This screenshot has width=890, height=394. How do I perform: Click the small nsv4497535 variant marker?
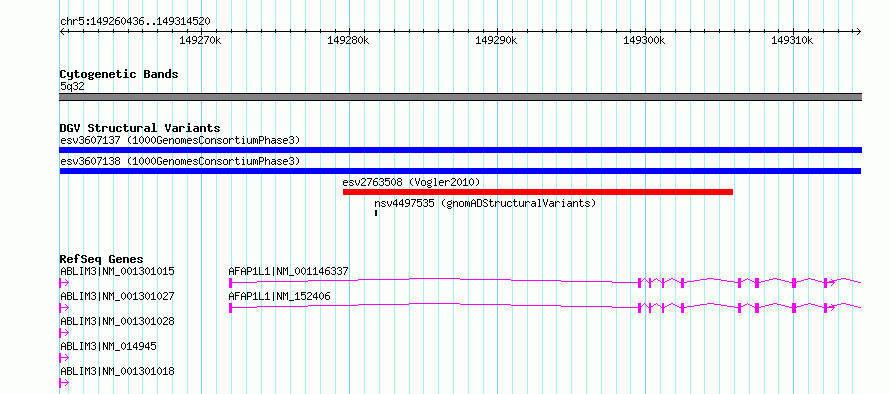pos(376,213)
